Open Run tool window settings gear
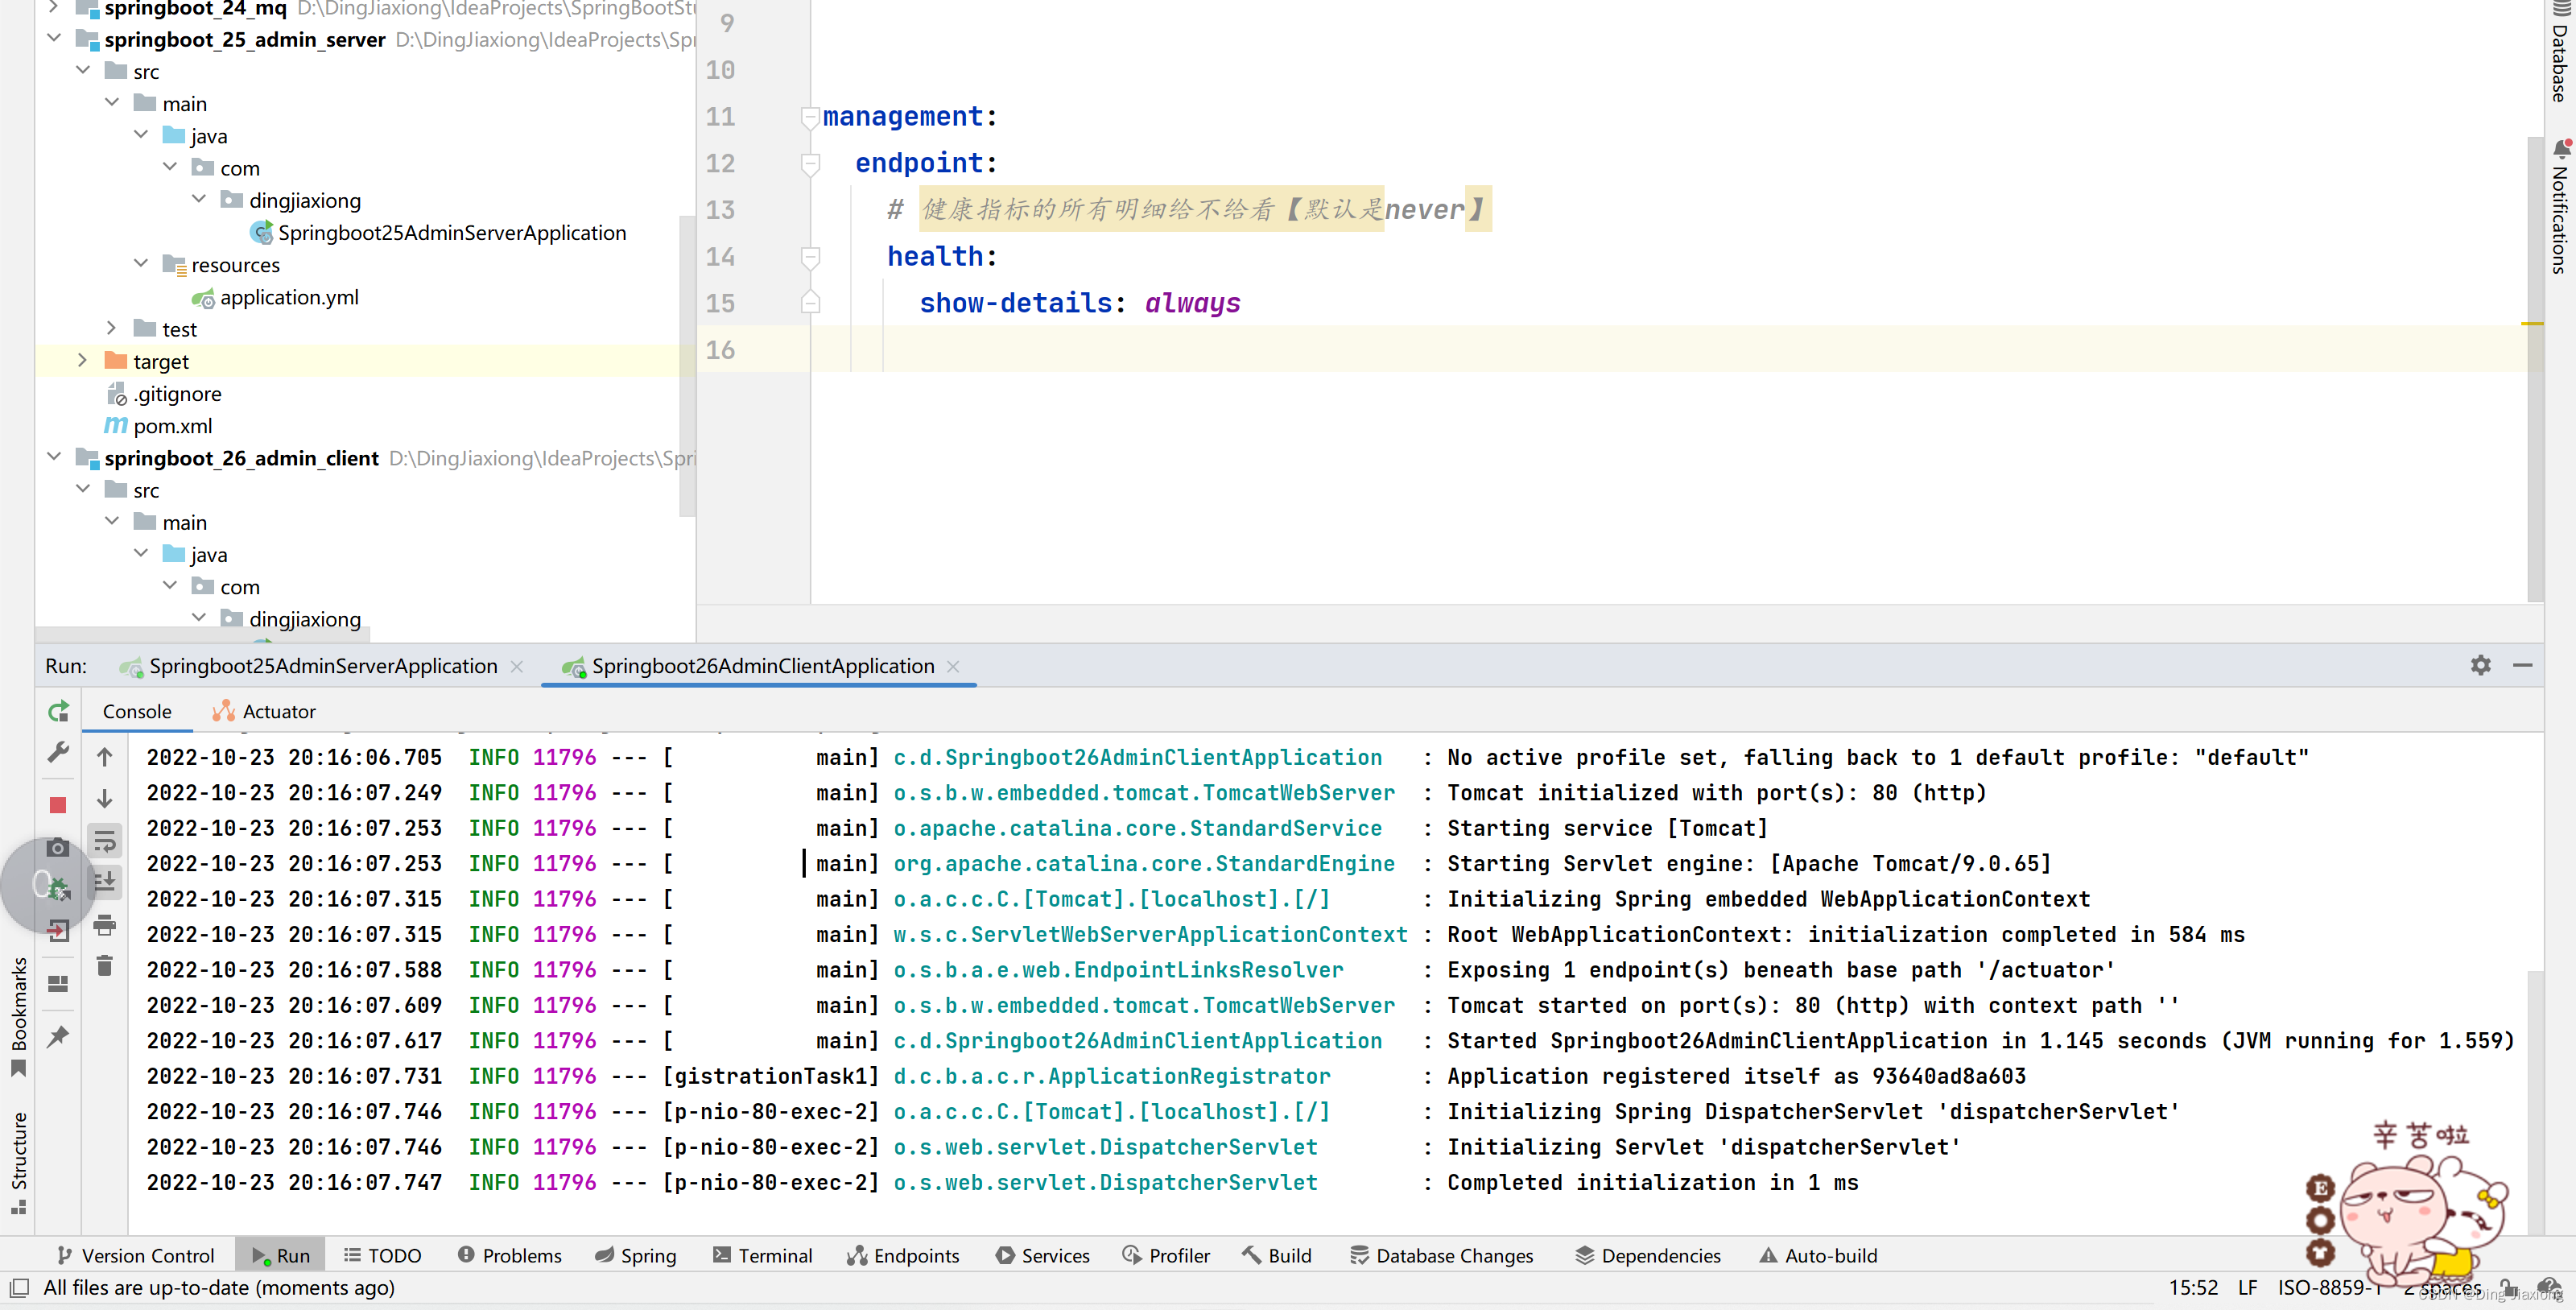This screenshot has width=2576, height=1310. pyautogui.click(x=2480, y=665)
